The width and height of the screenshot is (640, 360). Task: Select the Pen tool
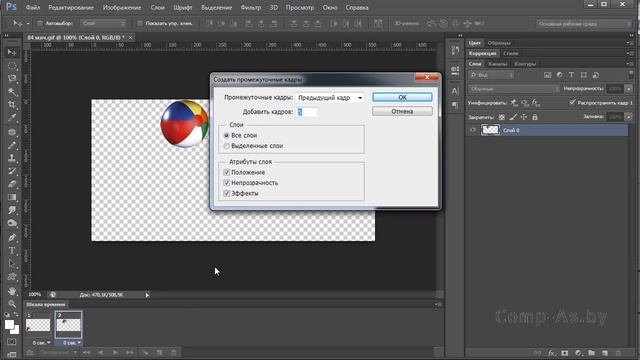(12, 237)
